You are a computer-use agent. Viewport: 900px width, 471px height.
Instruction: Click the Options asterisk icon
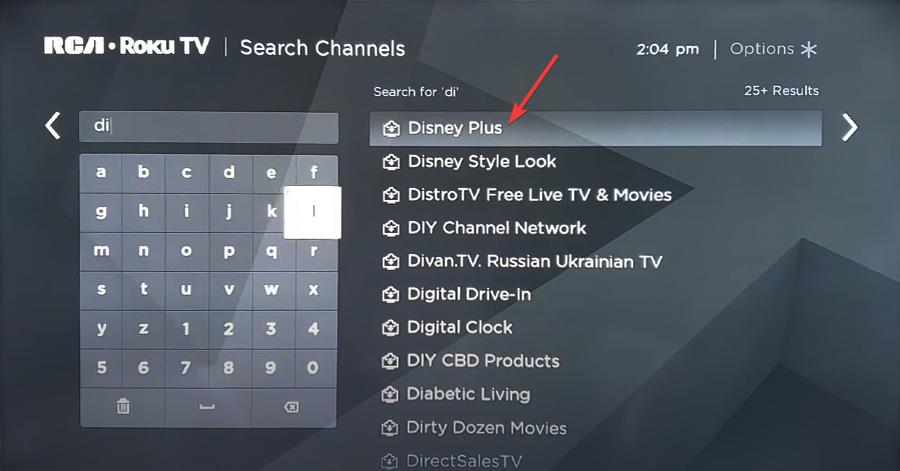(809, 49)
